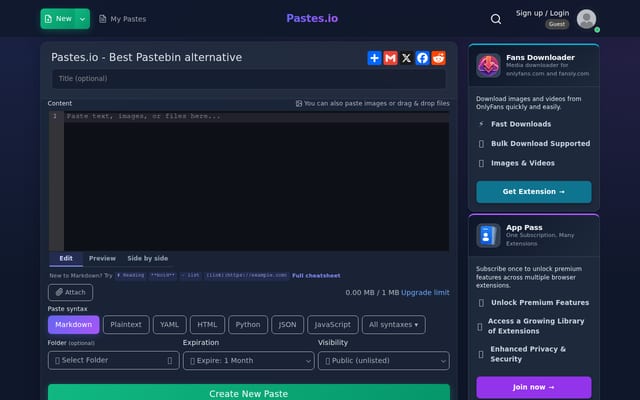Click the App Pass title
This screenshot has width=640, height=400.
(x=524, y=228)
